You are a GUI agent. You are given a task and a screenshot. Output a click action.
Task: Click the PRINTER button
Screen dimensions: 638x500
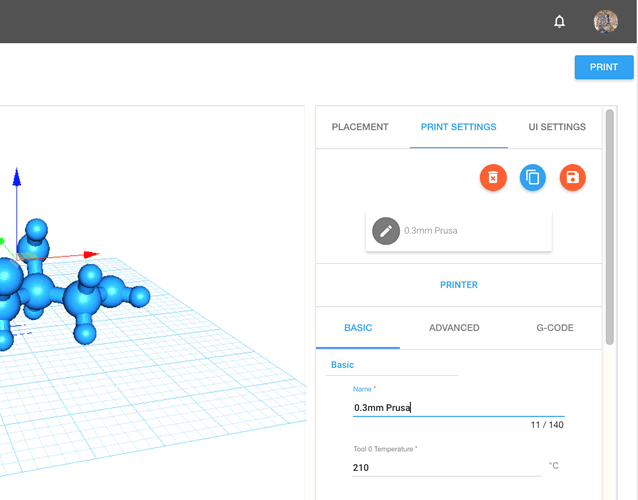pyautogui.click(x=459, y=285)
